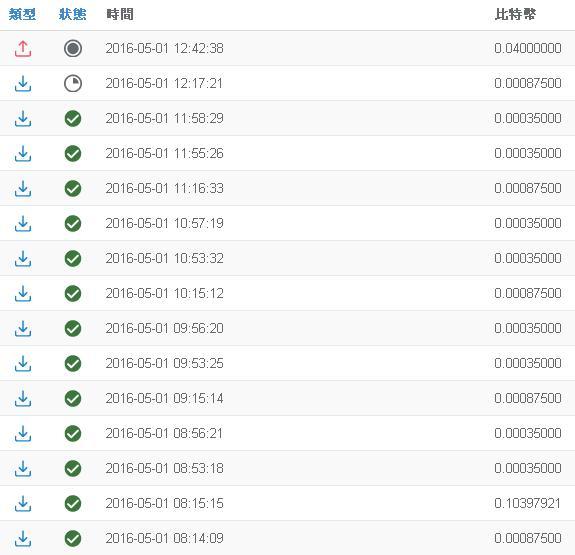Click receive icon at 08:15:15
This screenshot has height=555, width=575.
tap(23, 504)
